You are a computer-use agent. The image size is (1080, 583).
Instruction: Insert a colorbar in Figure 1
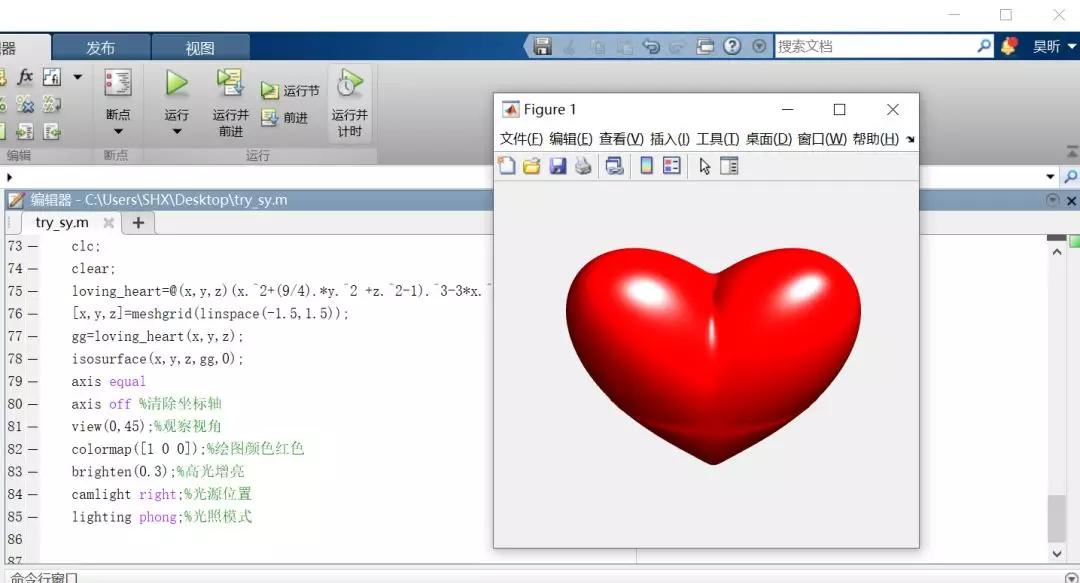point(645,165)
